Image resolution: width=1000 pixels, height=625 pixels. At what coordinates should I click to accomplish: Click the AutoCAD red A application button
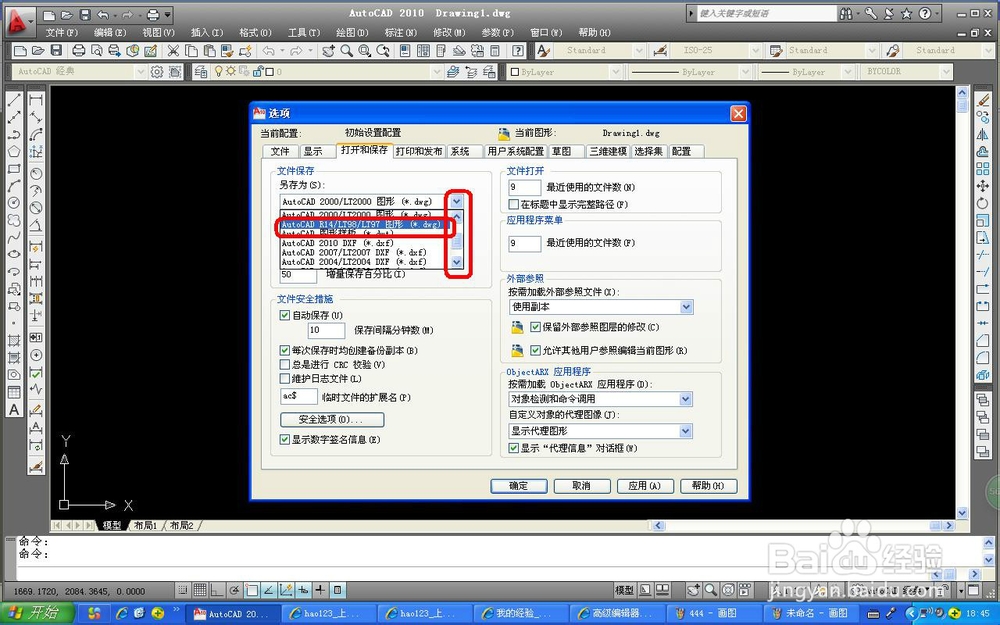point(17,22)
